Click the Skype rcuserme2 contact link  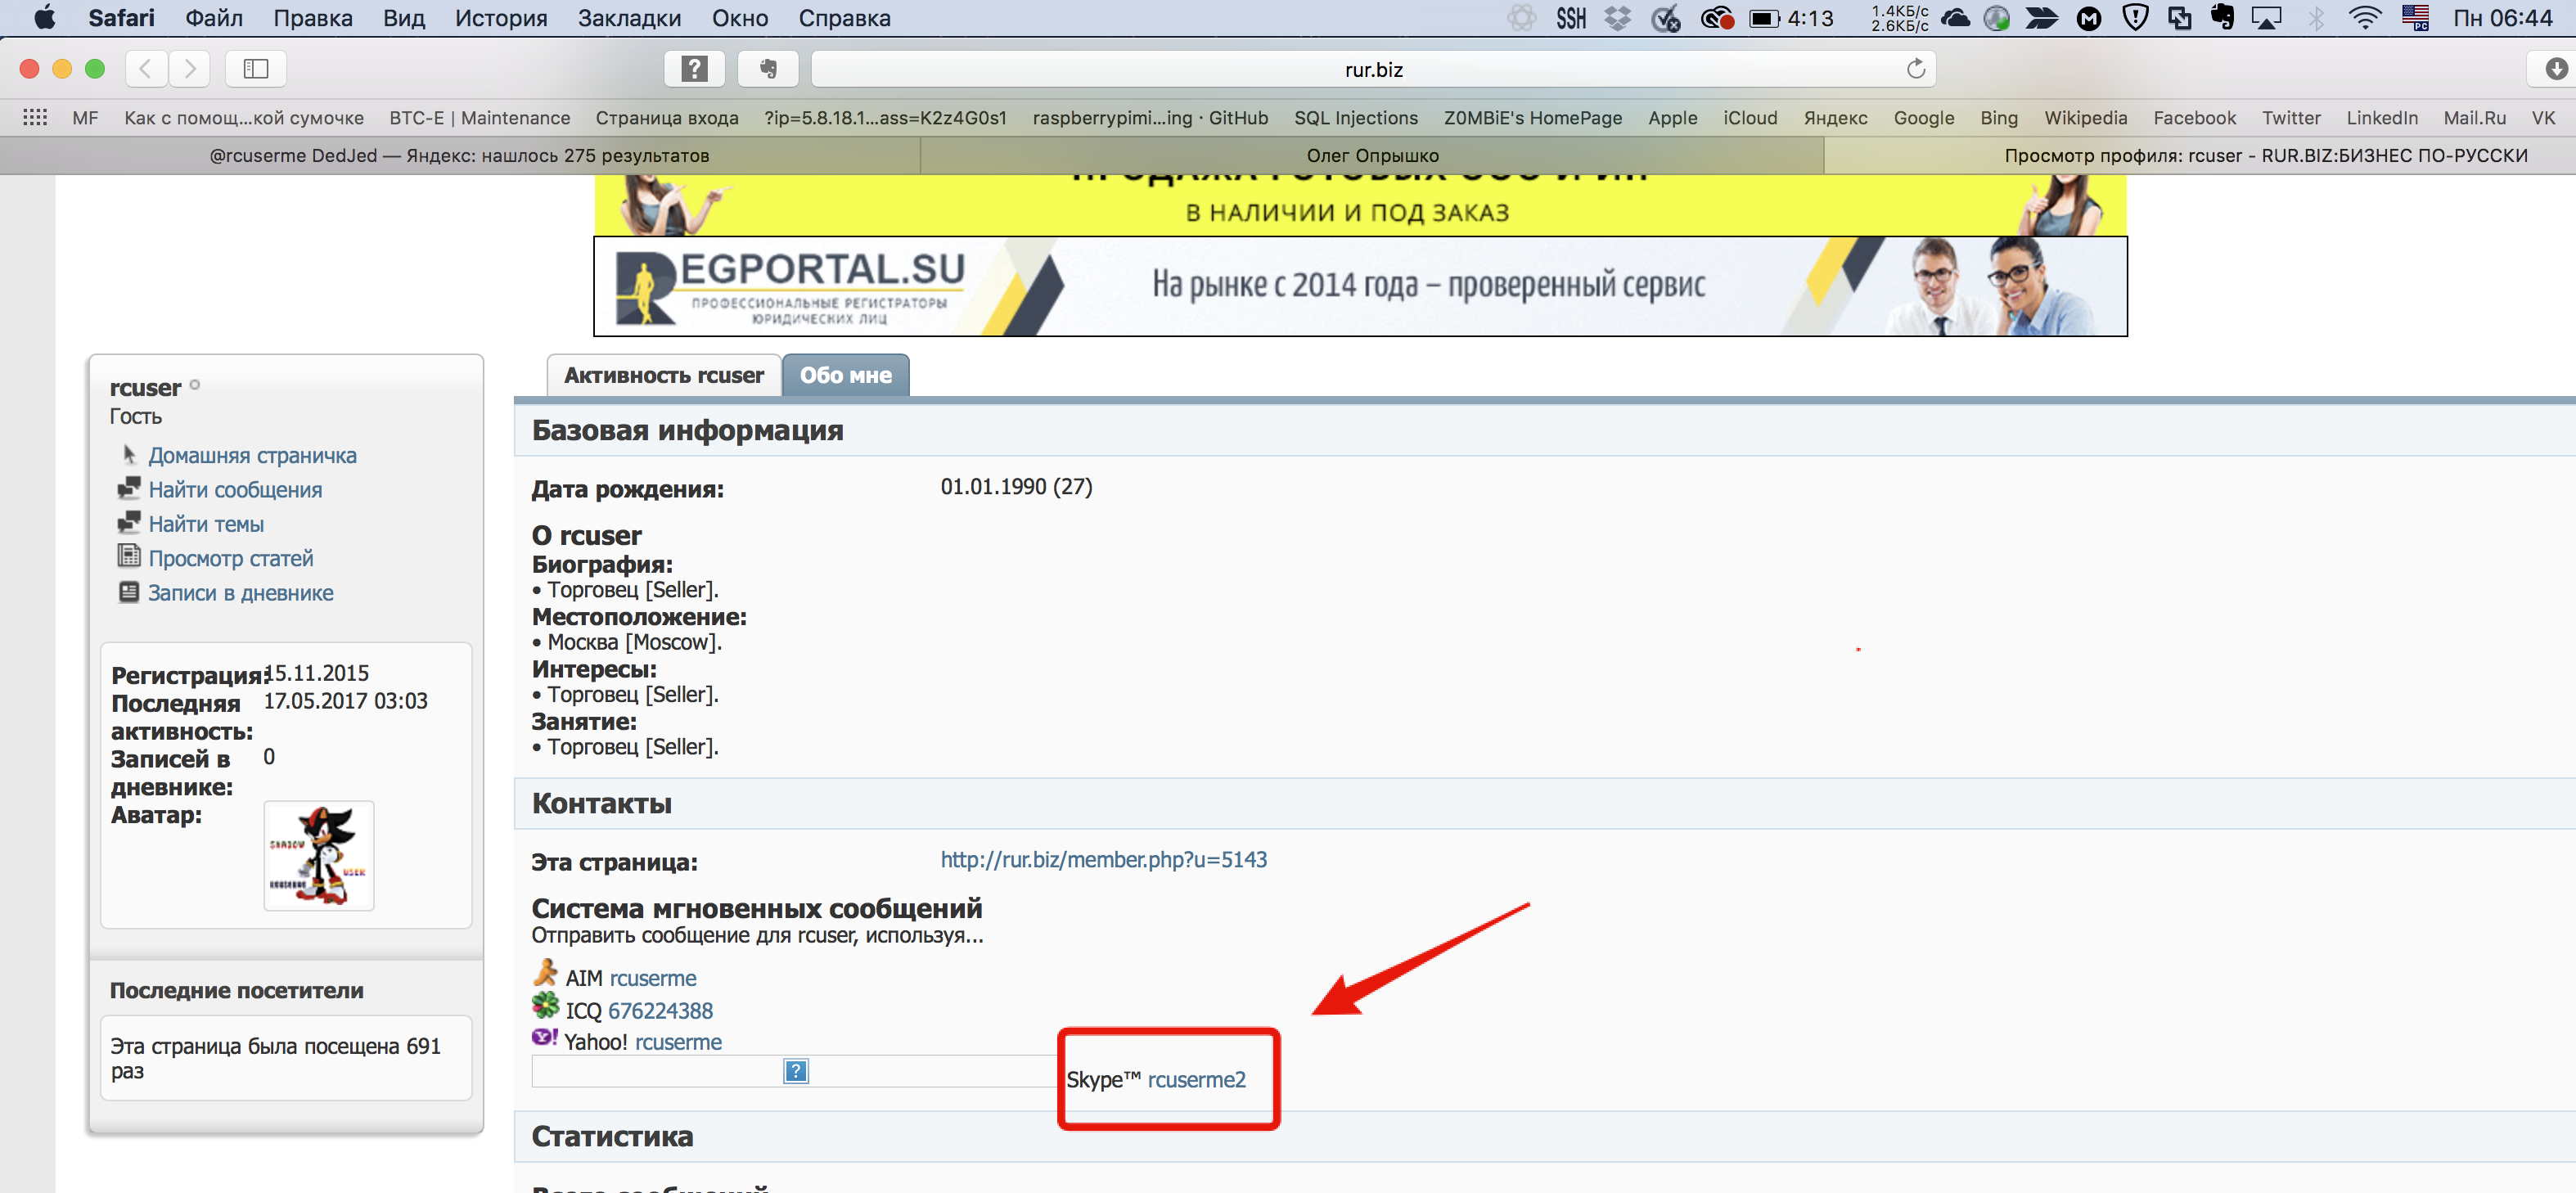(1196, 1080)
